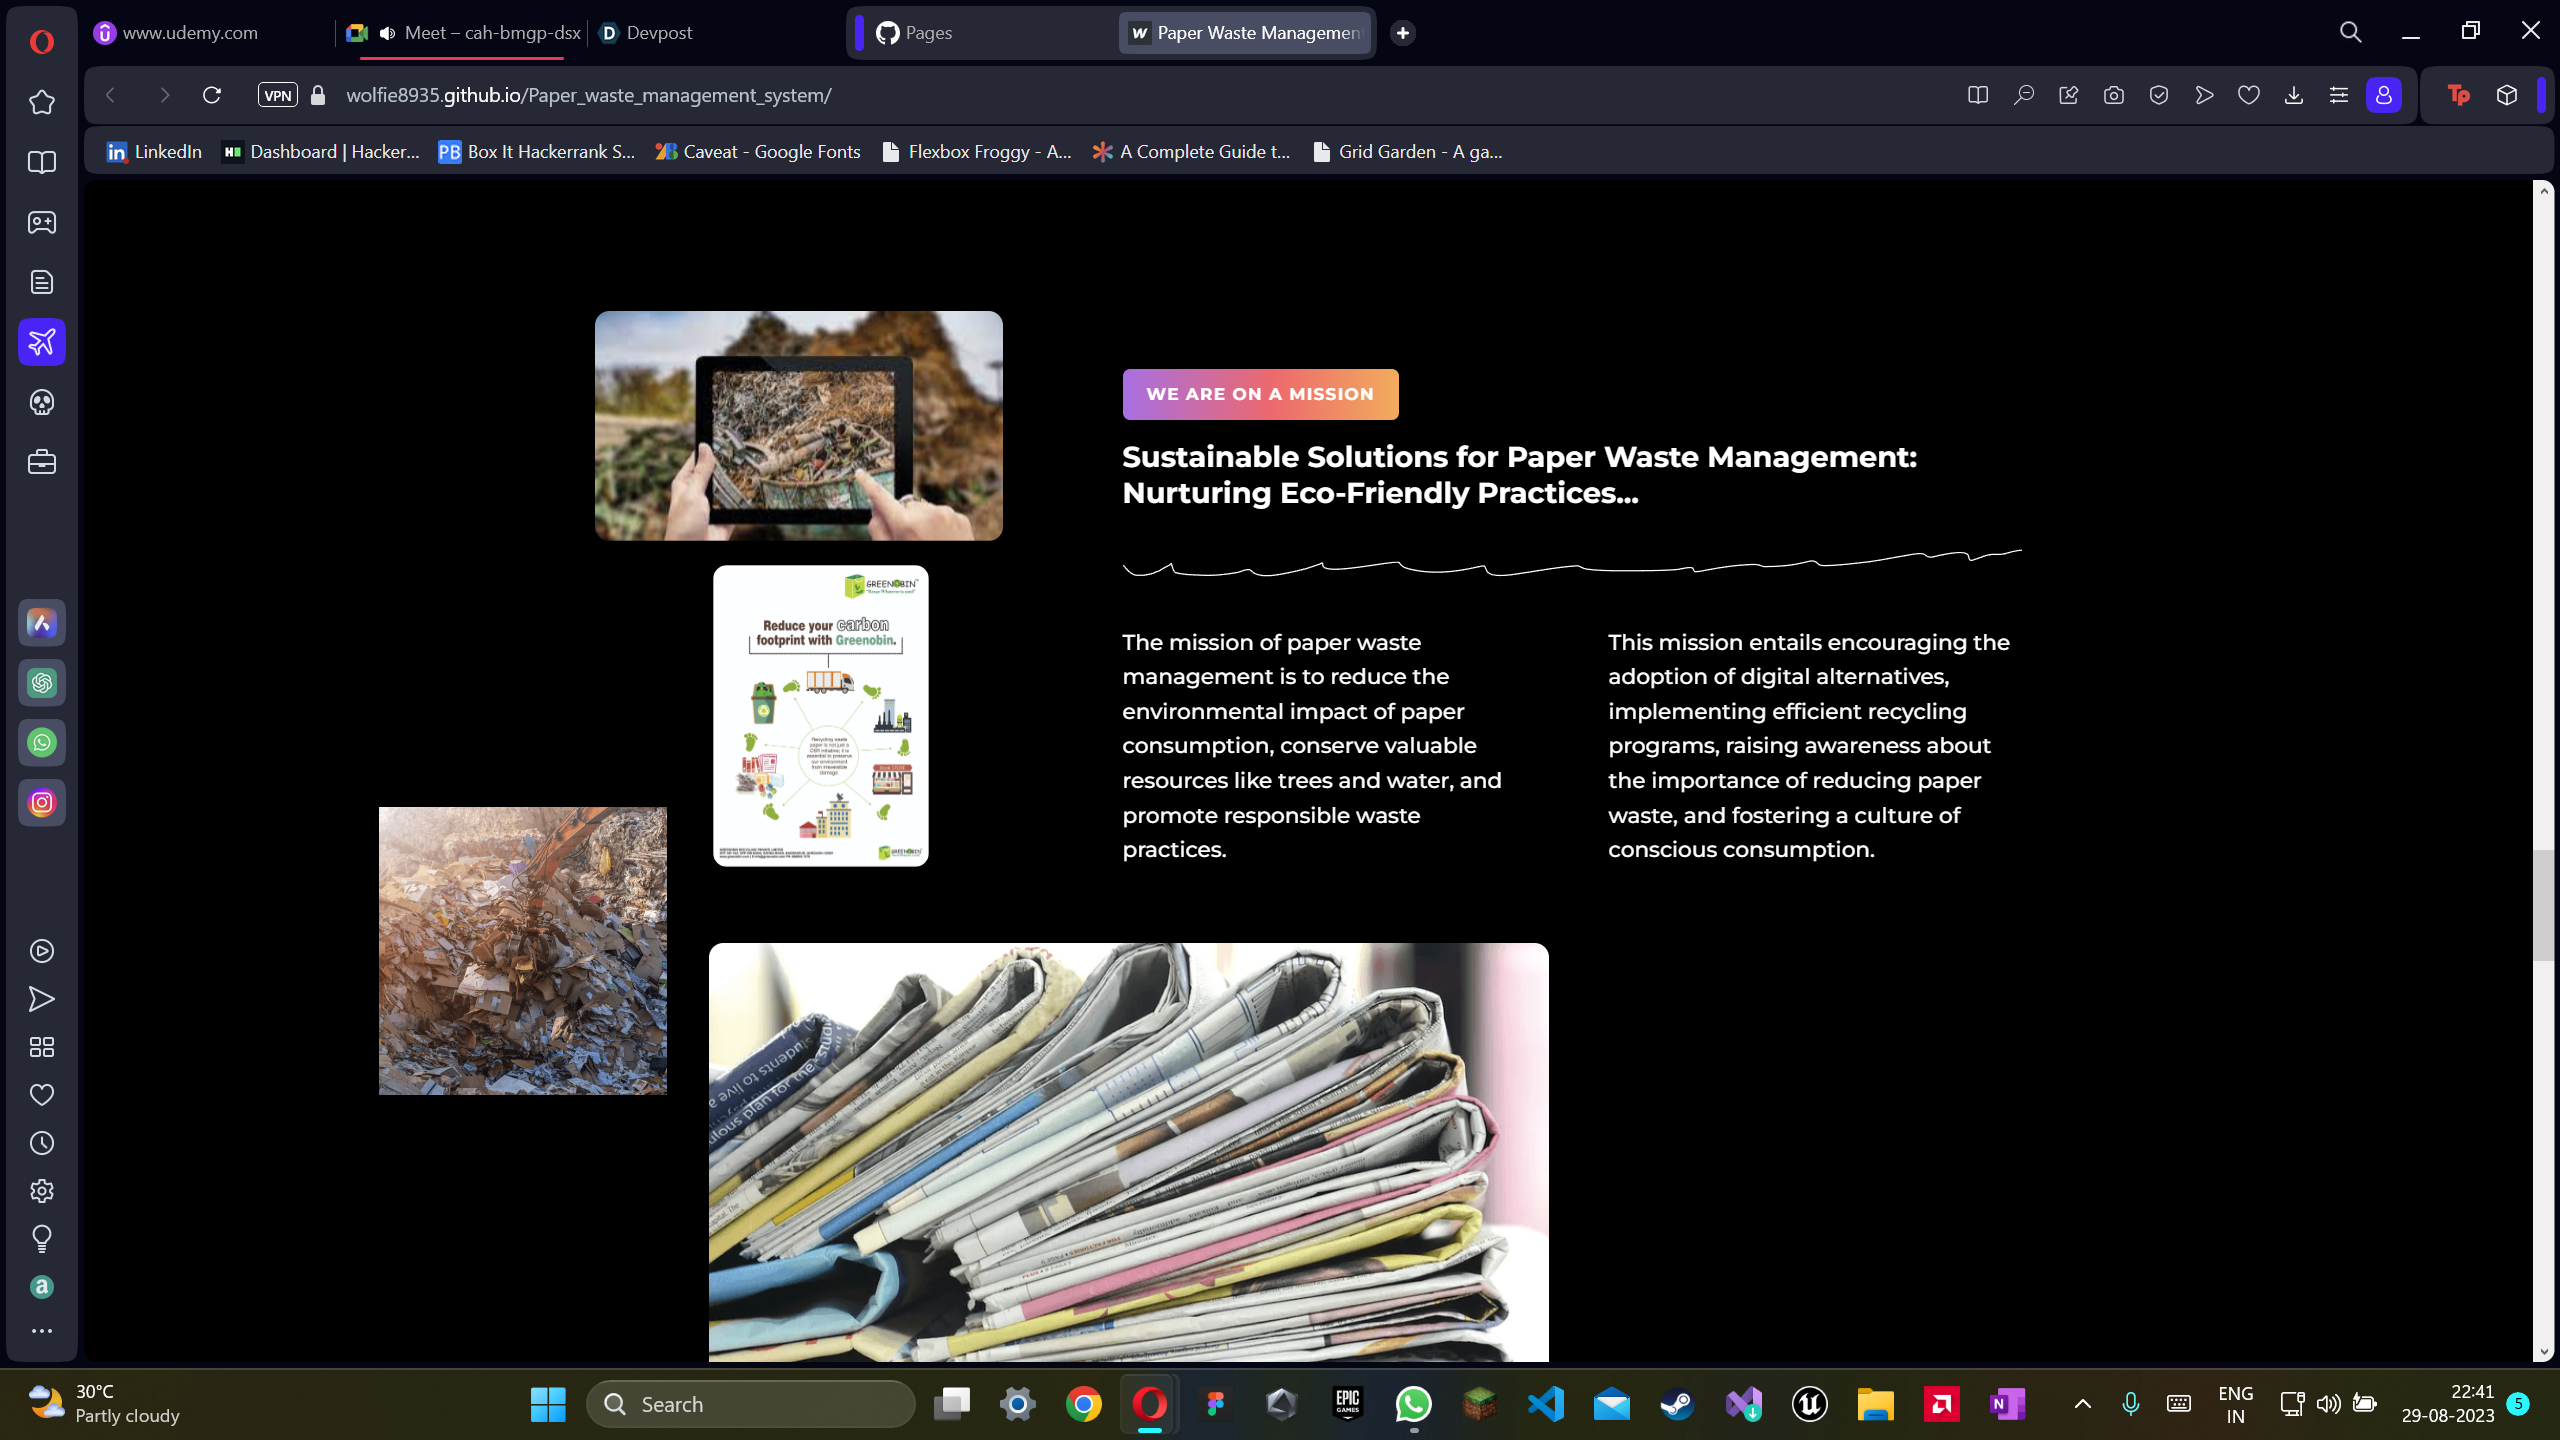The width and height of the screenshot is (2560, 1440).
Task: Open the Opera downloads icon
Action: pyautogui.click(x=2293, y=95)
